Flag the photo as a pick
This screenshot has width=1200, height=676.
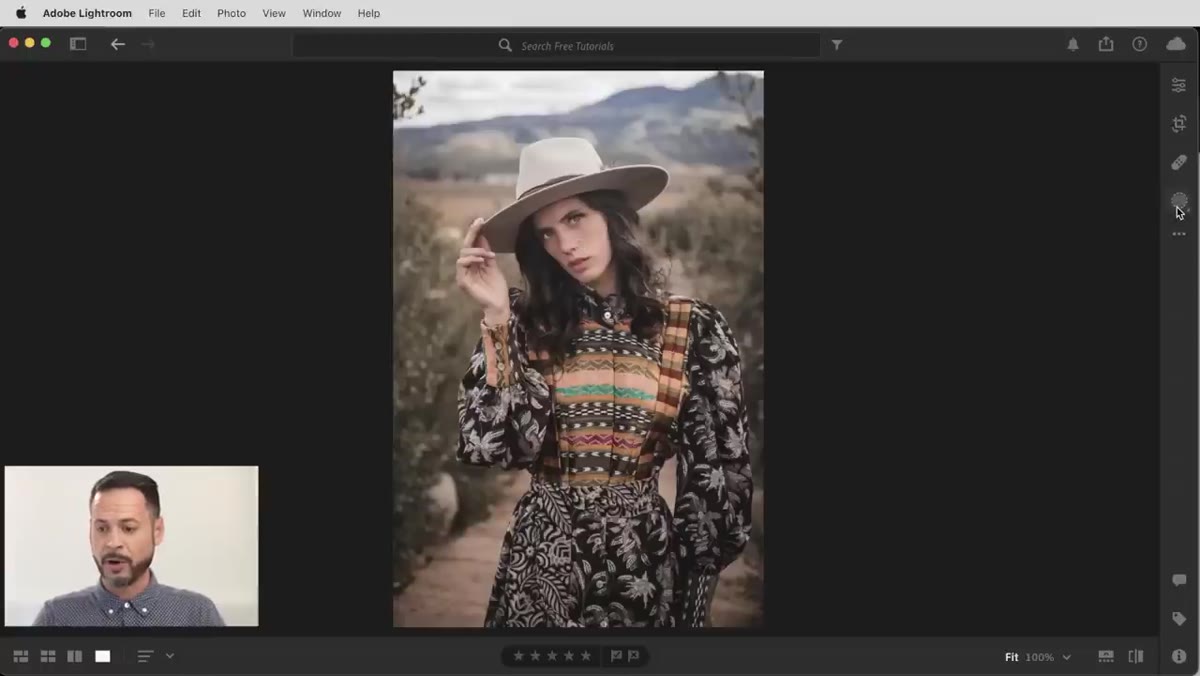(x=616, y=656)
